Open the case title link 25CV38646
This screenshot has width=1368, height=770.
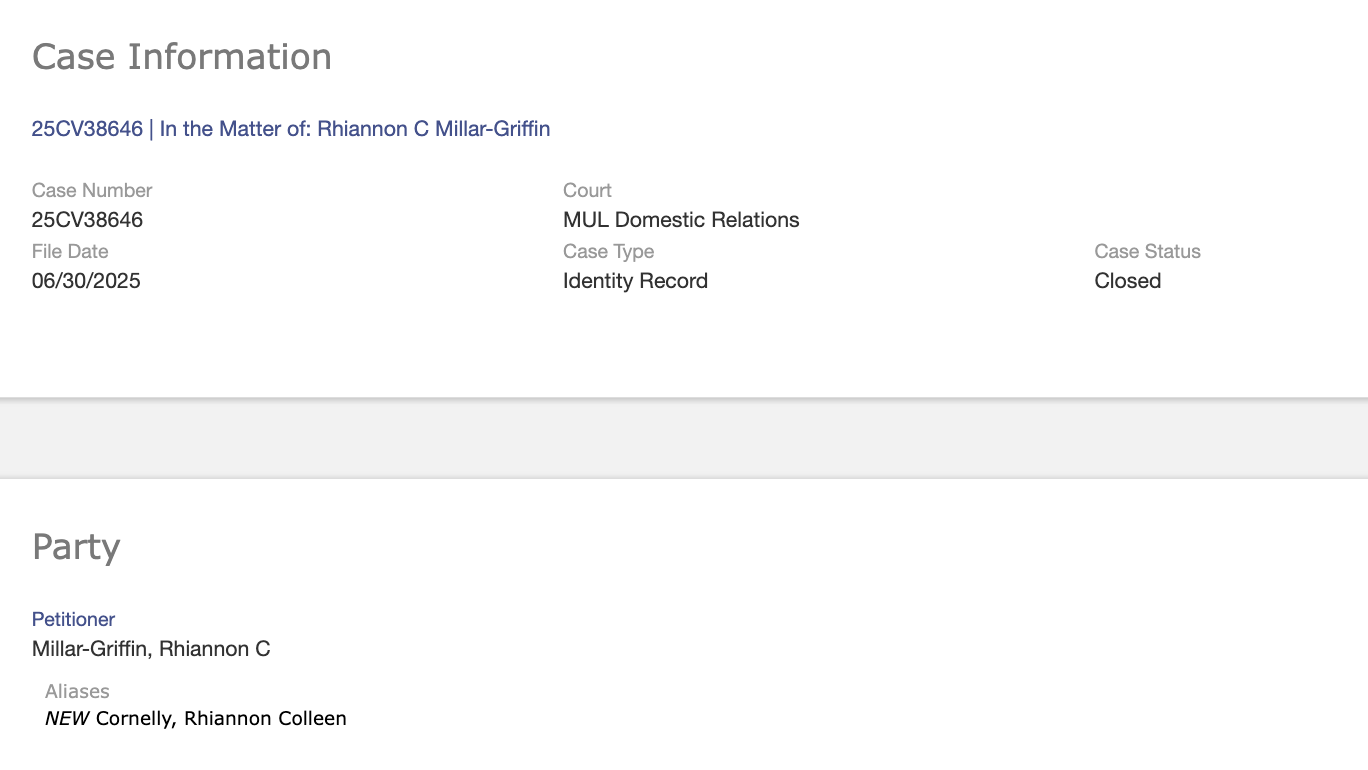87,129
